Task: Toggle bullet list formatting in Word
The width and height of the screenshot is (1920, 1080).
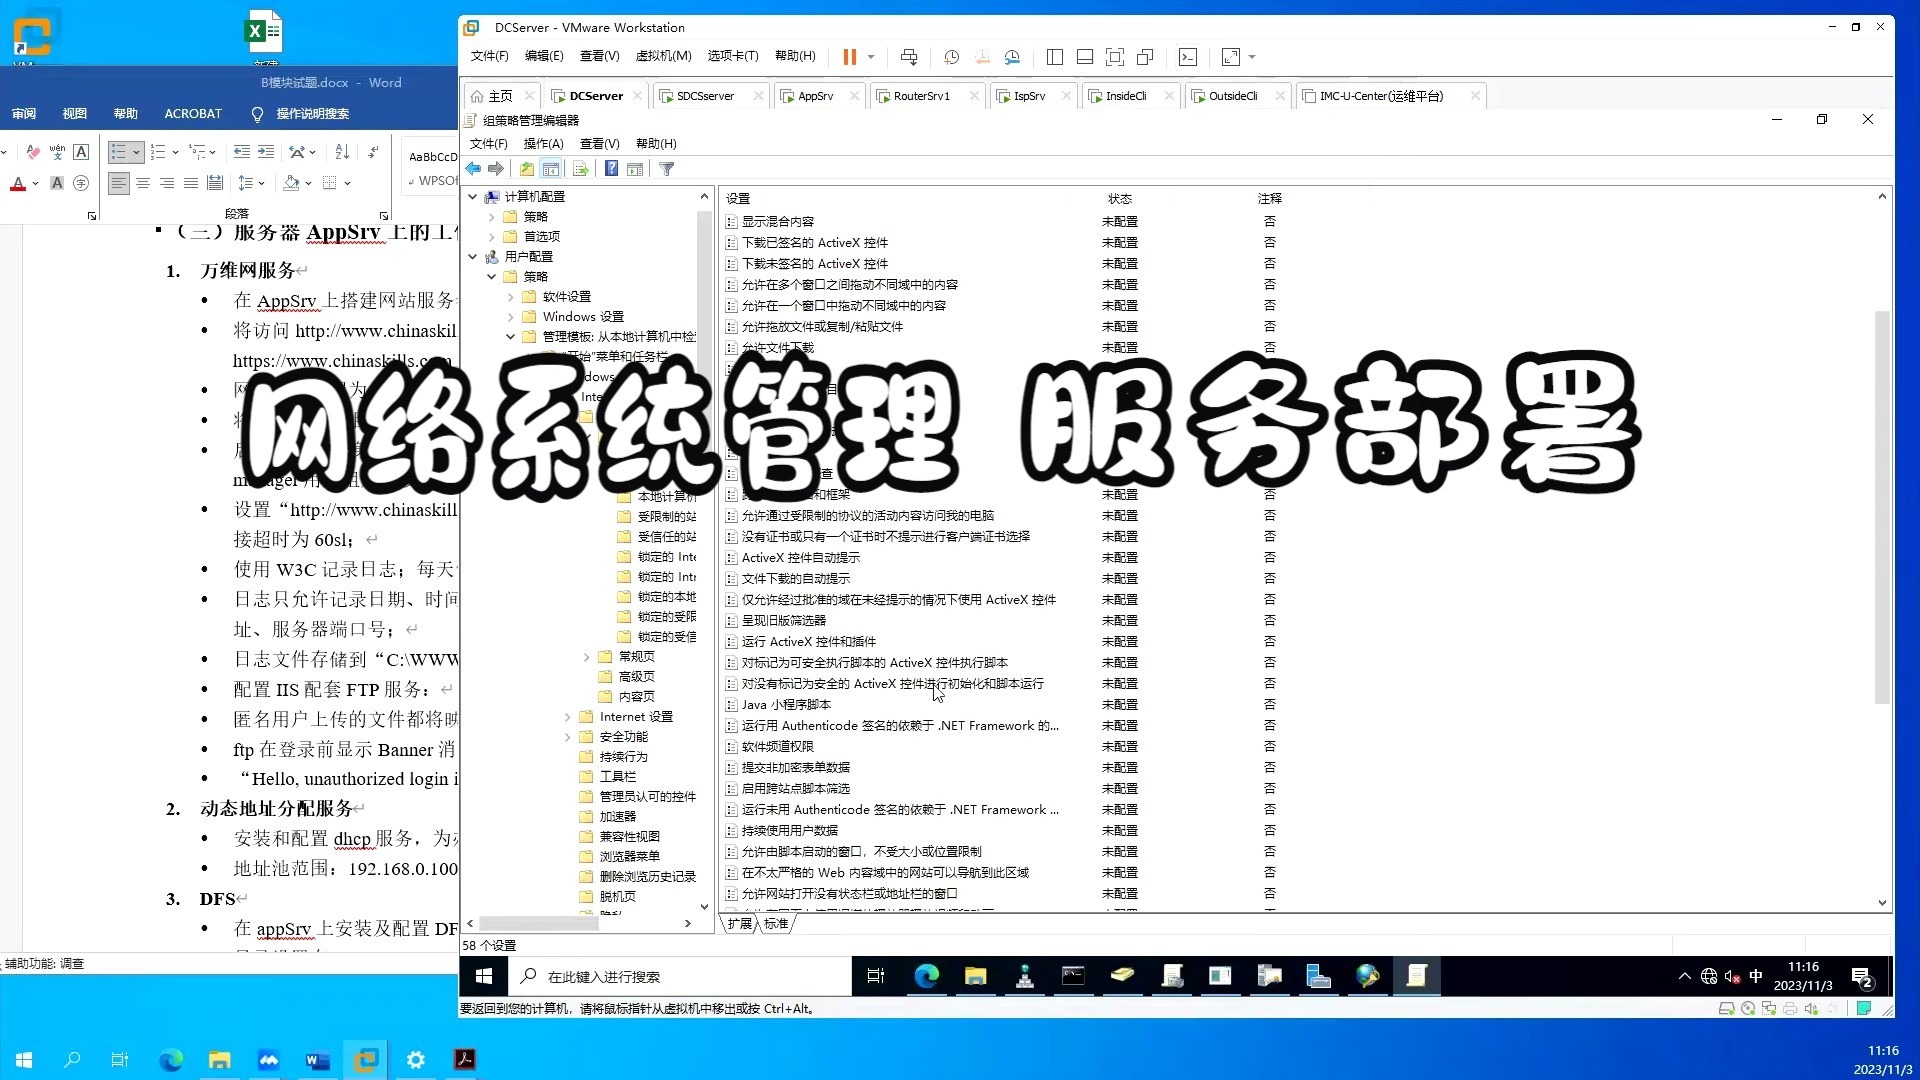Action: click(x=119, y=152)
